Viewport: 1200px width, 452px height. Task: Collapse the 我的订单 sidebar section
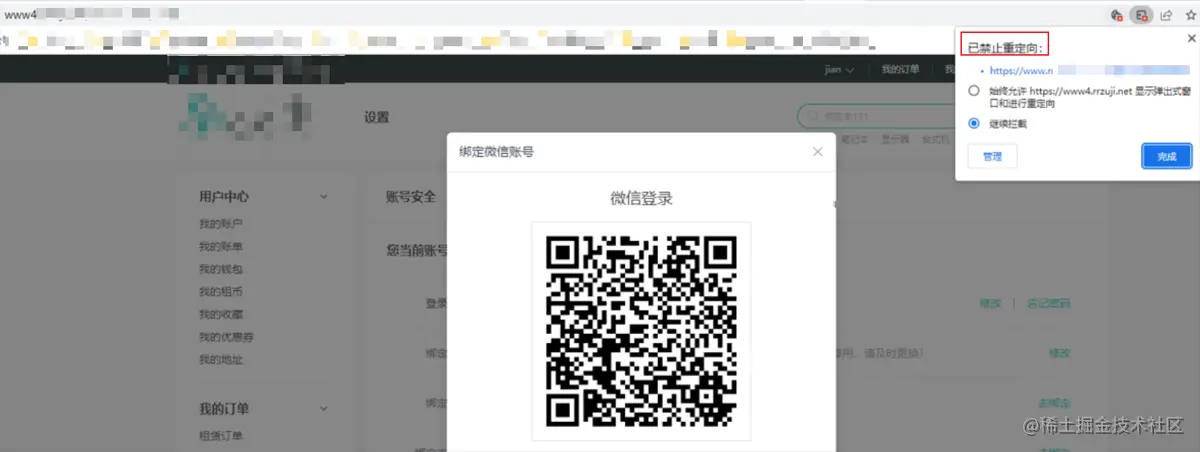324,409
